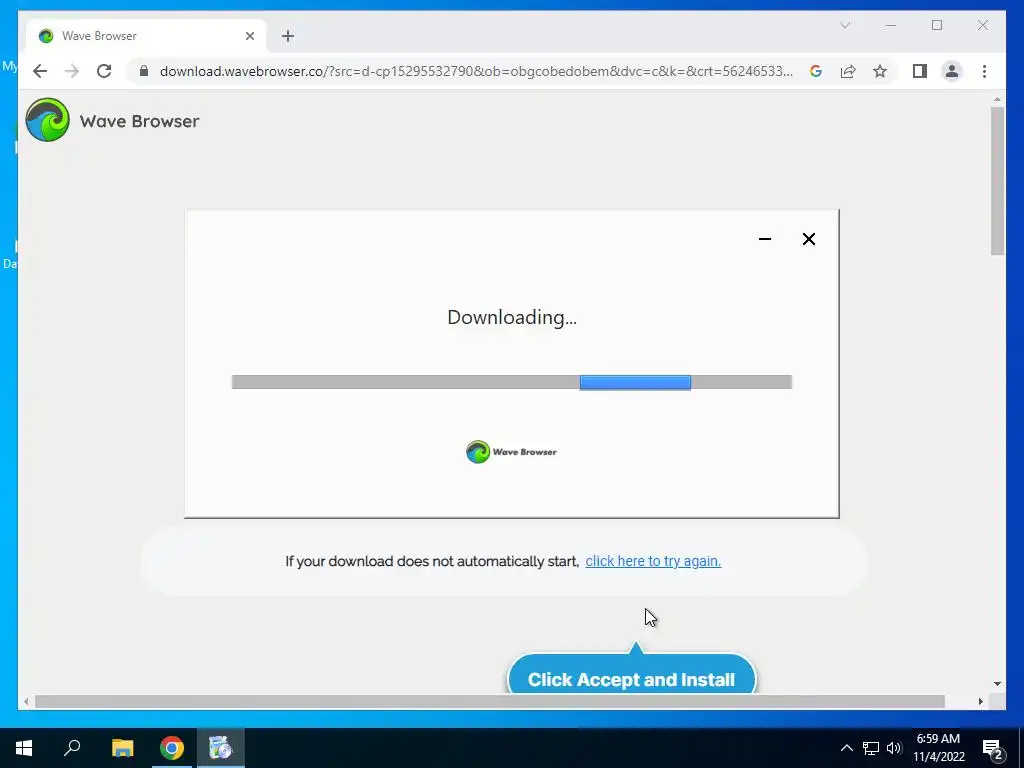Click the scroll-right arrow at the bottom
1024x768 pixels.
(x=981, y=701)
